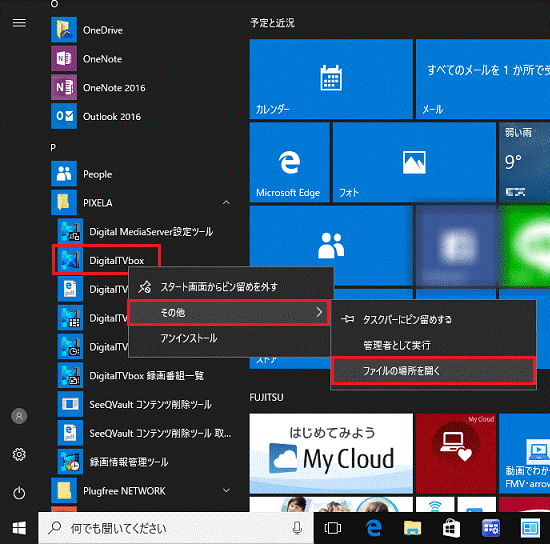Image resolution: width=550 pixels, height=544 pixels.
Task: Open the Microsoft Edge tile
Action: 289,162
